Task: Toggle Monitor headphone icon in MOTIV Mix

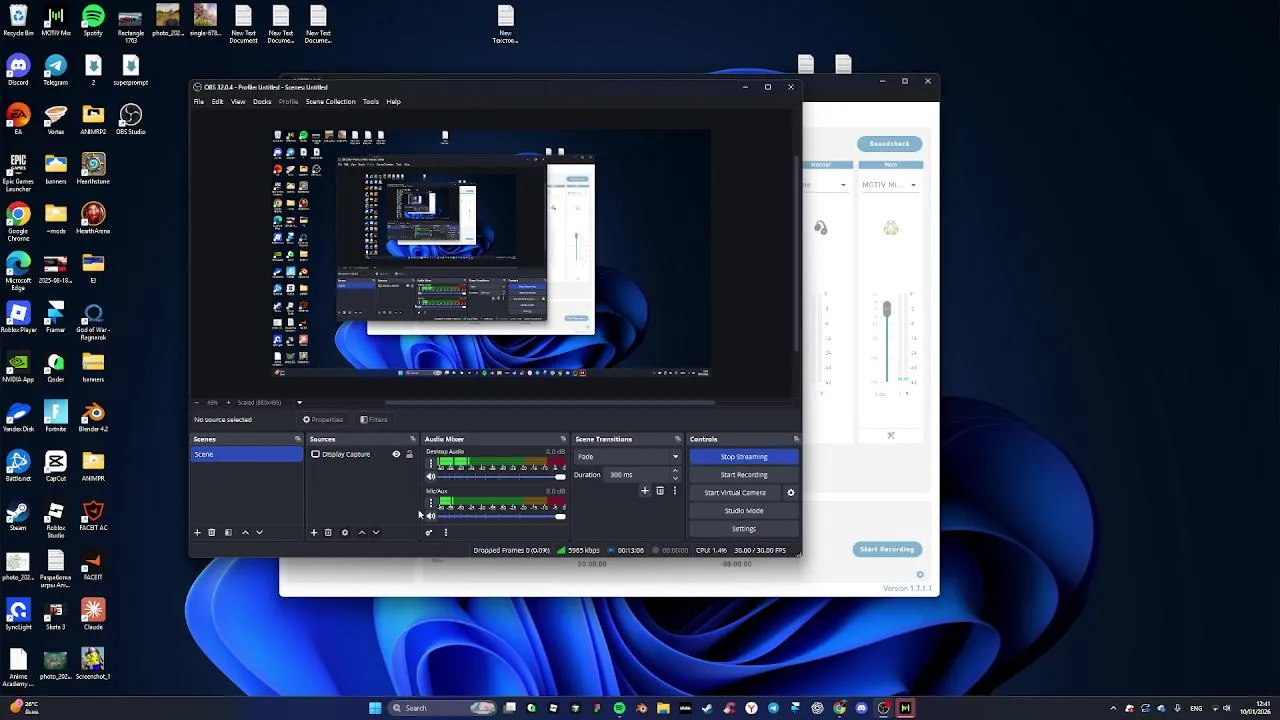Action: click(x=821, y=228)
